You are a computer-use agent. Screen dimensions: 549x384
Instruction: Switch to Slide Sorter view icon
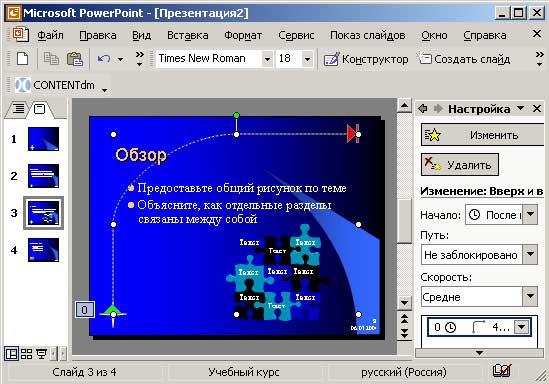click(27, 354)
